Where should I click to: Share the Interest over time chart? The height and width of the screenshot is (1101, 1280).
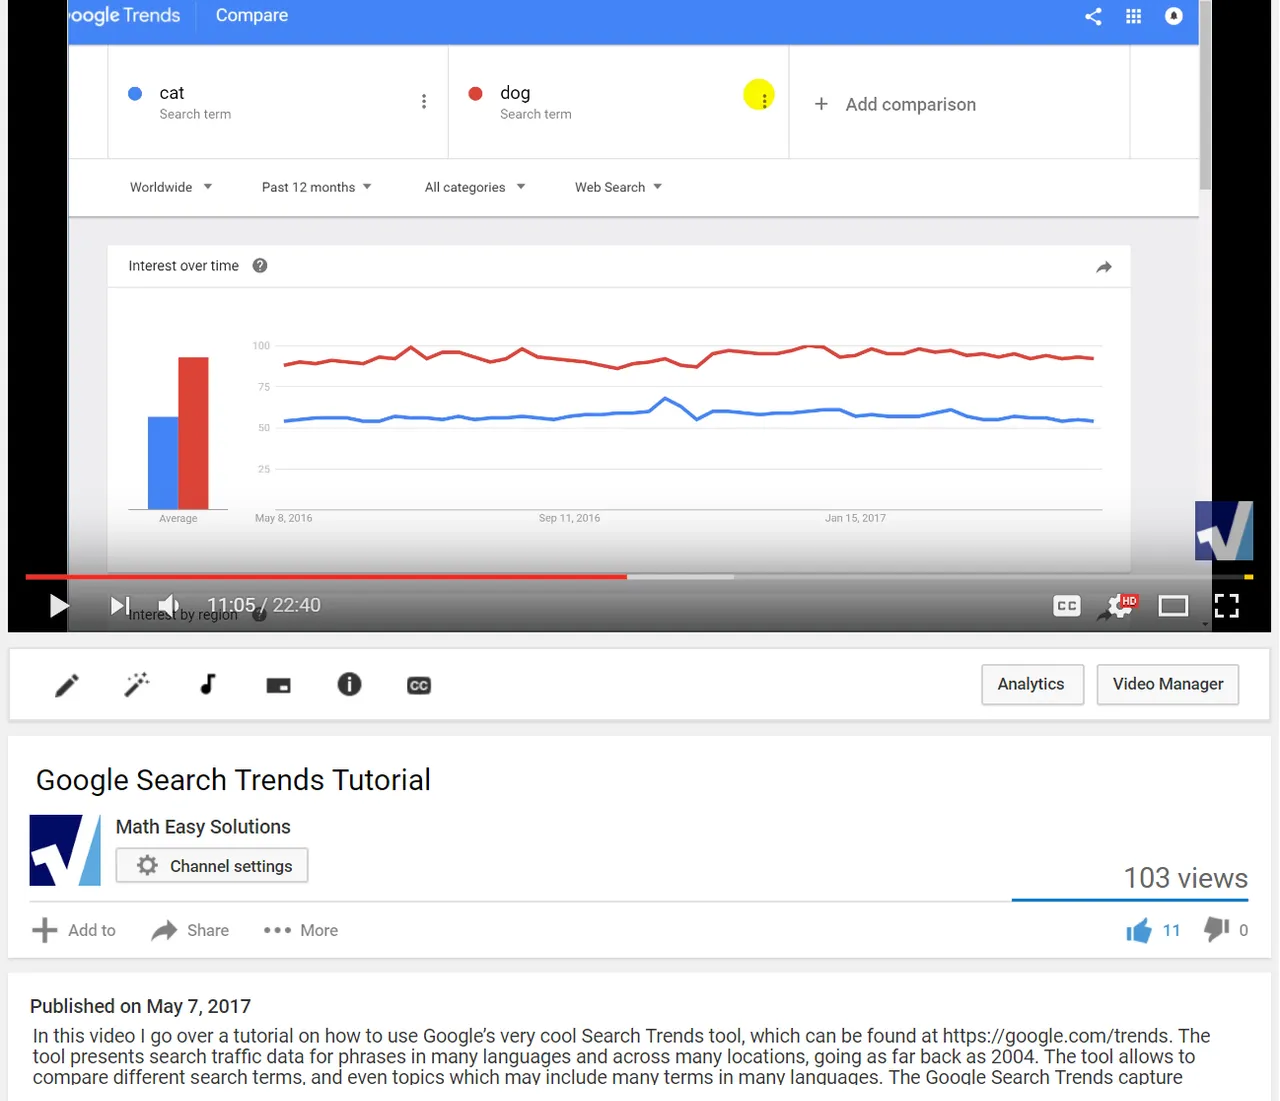click(x=1104, y=267)
